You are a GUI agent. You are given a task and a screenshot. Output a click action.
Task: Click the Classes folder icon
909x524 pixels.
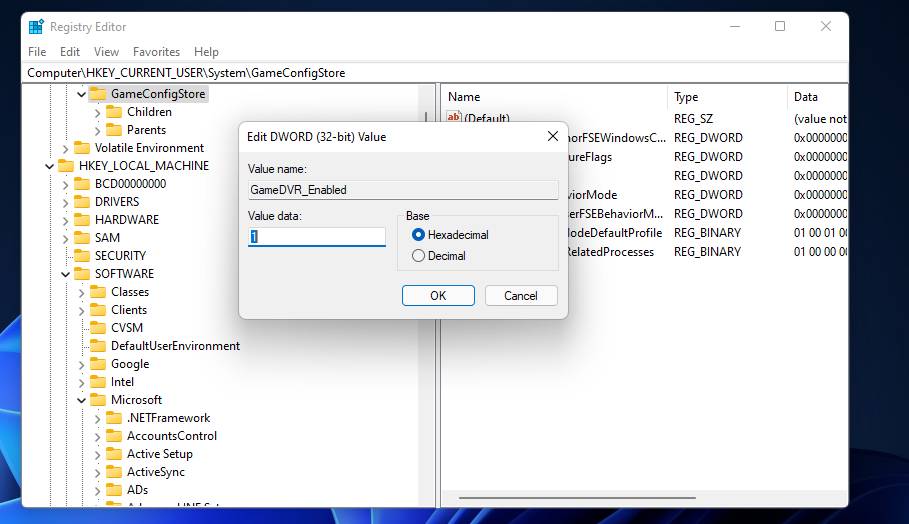pyautogui.click(x=99, y=292)
